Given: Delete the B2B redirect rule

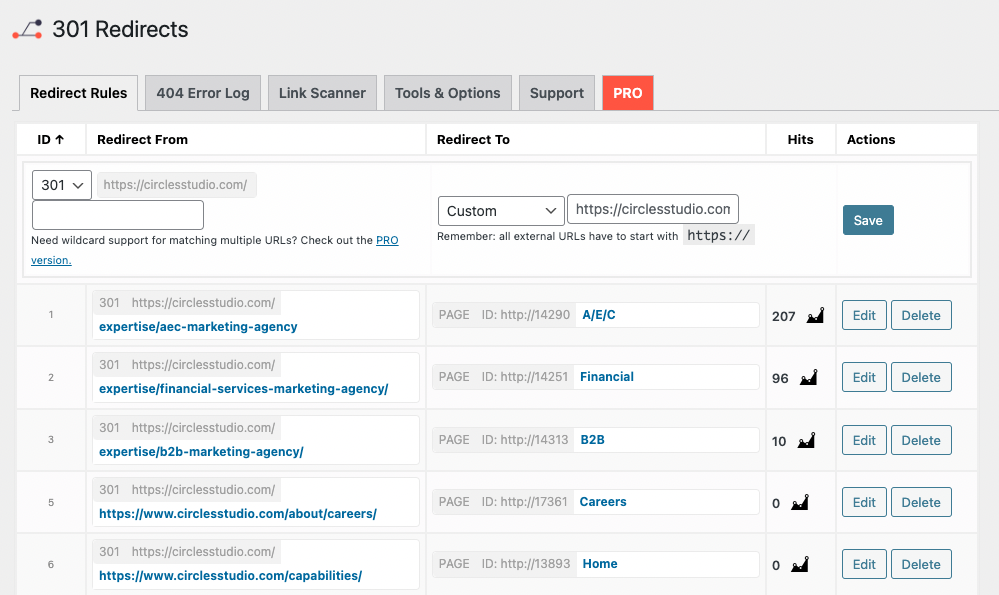Looking at the screenshot, I should (x=920, y=440).
